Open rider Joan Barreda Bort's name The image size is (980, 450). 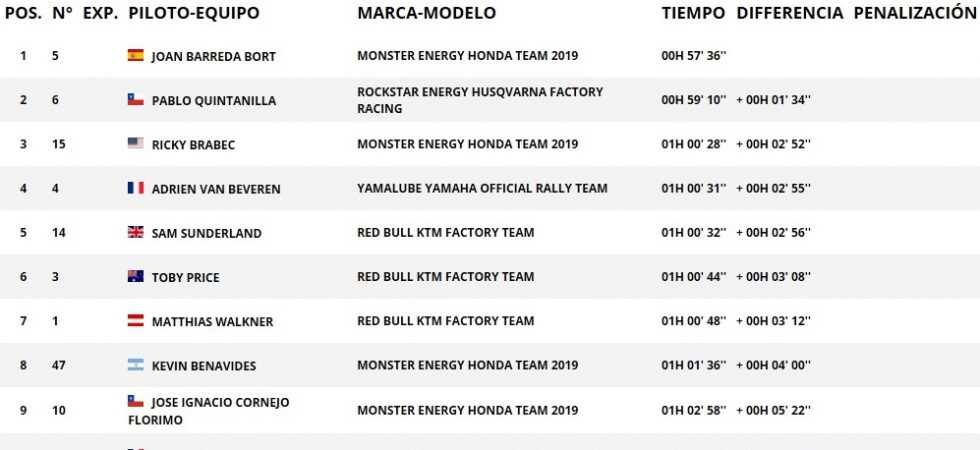tap(213, 57)
